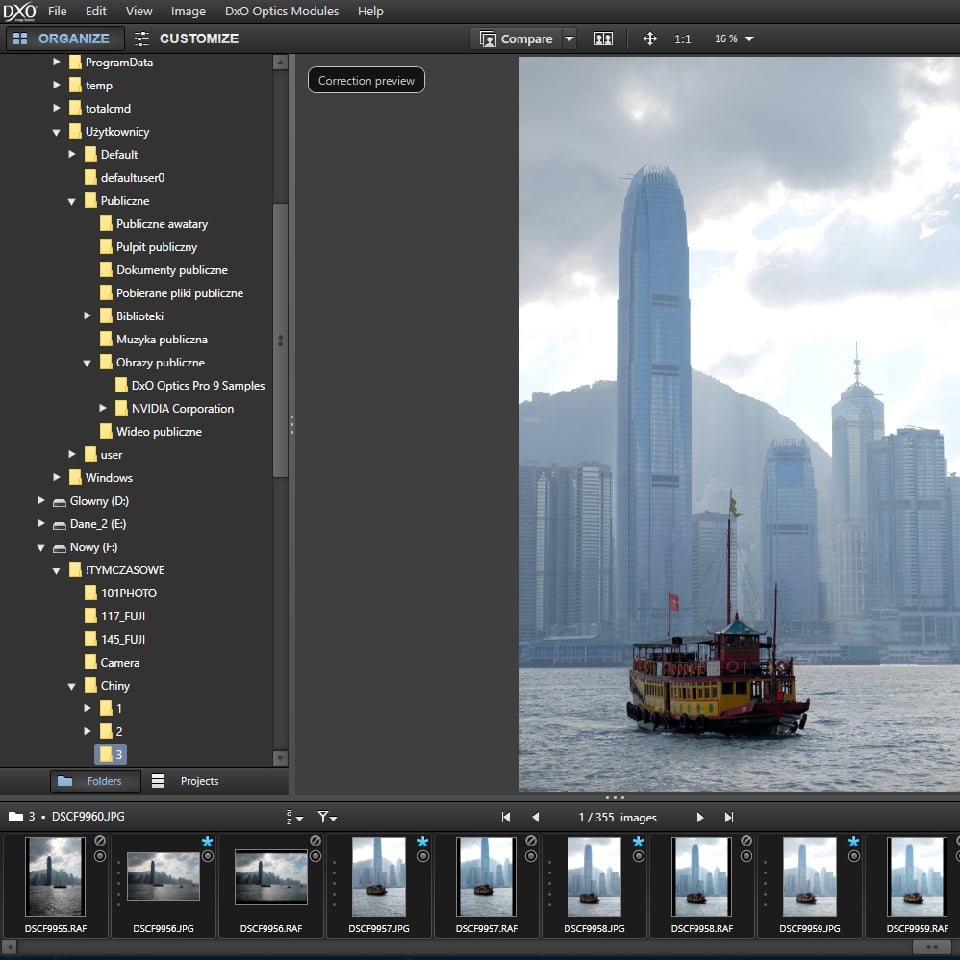Toggle processing status circle on DSCF9955.RAF
The image size is (960, 960).
click(x=100, y=856)
